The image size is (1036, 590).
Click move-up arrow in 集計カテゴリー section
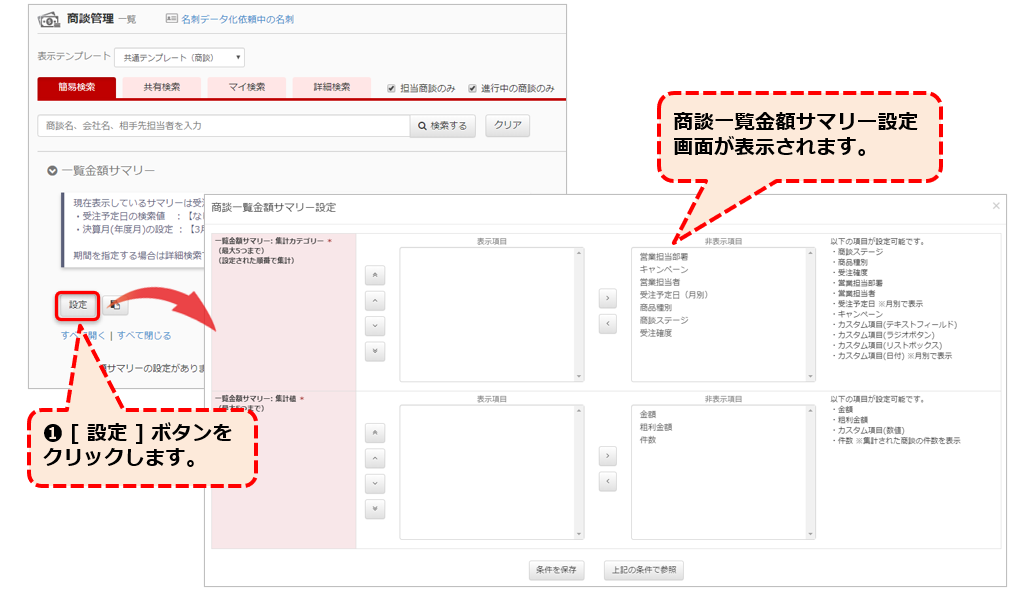[x=375, y=299]
